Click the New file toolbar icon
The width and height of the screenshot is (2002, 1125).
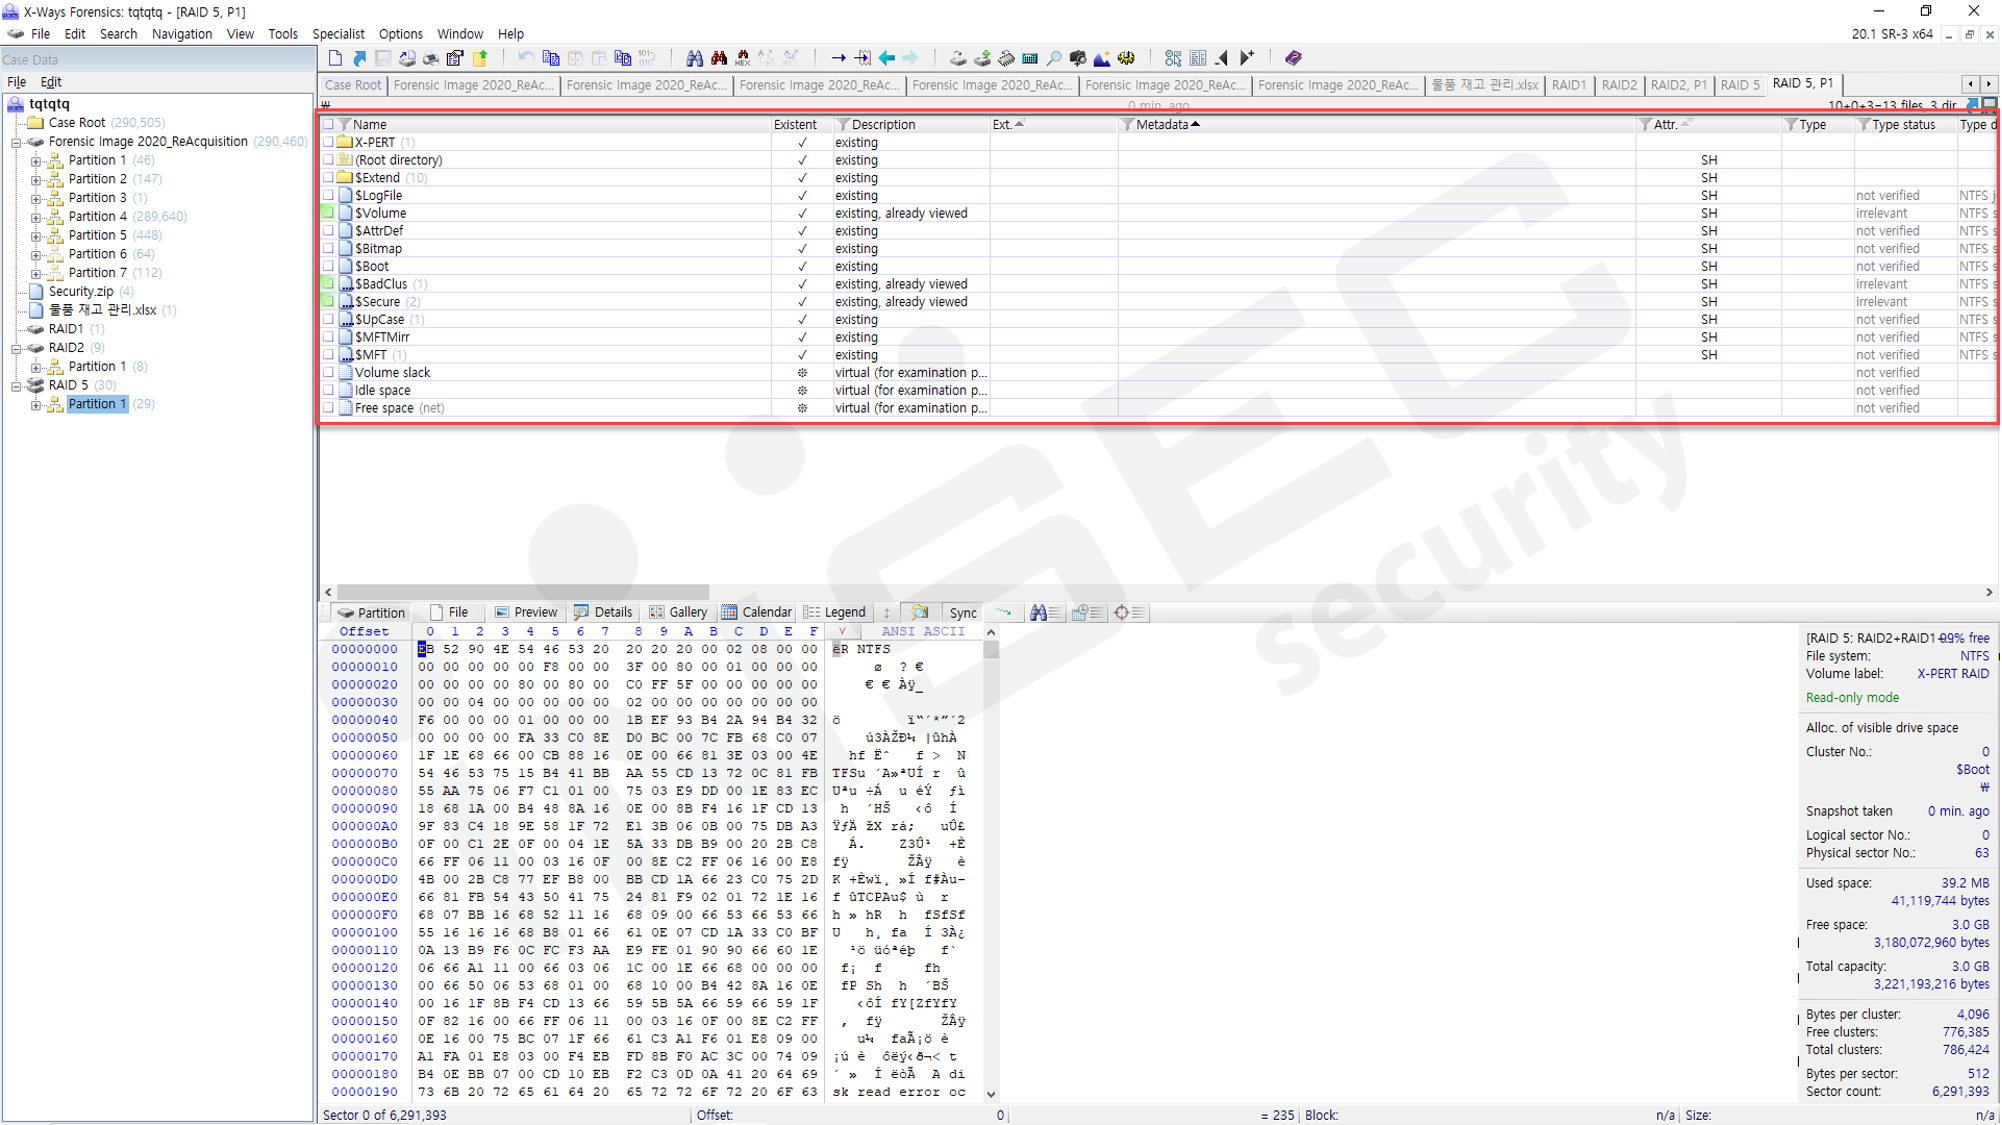[335, 58]
